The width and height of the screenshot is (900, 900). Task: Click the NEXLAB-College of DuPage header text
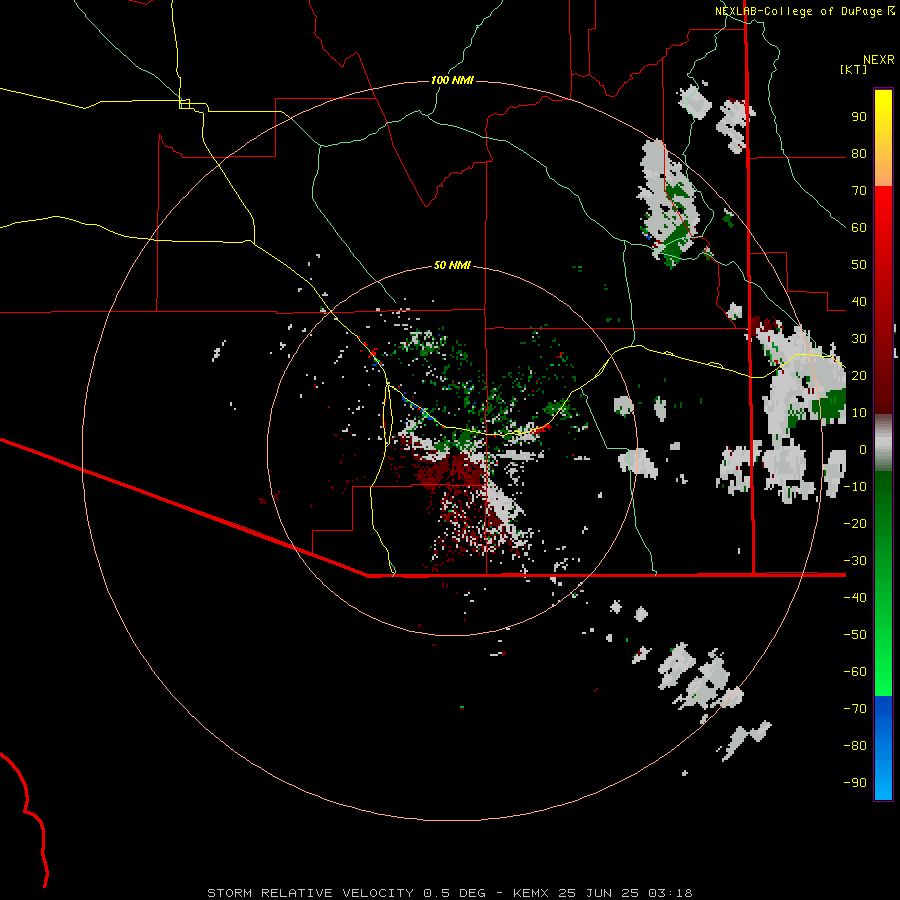click(x=800, y=11)
